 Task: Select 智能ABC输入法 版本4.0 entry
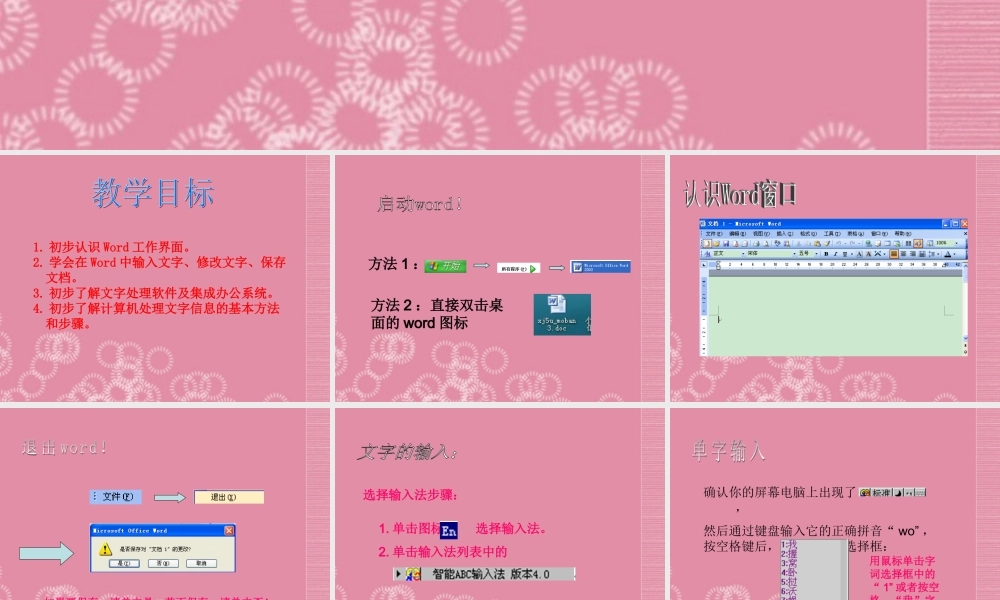pyautogui.click(x=485, y=574)
